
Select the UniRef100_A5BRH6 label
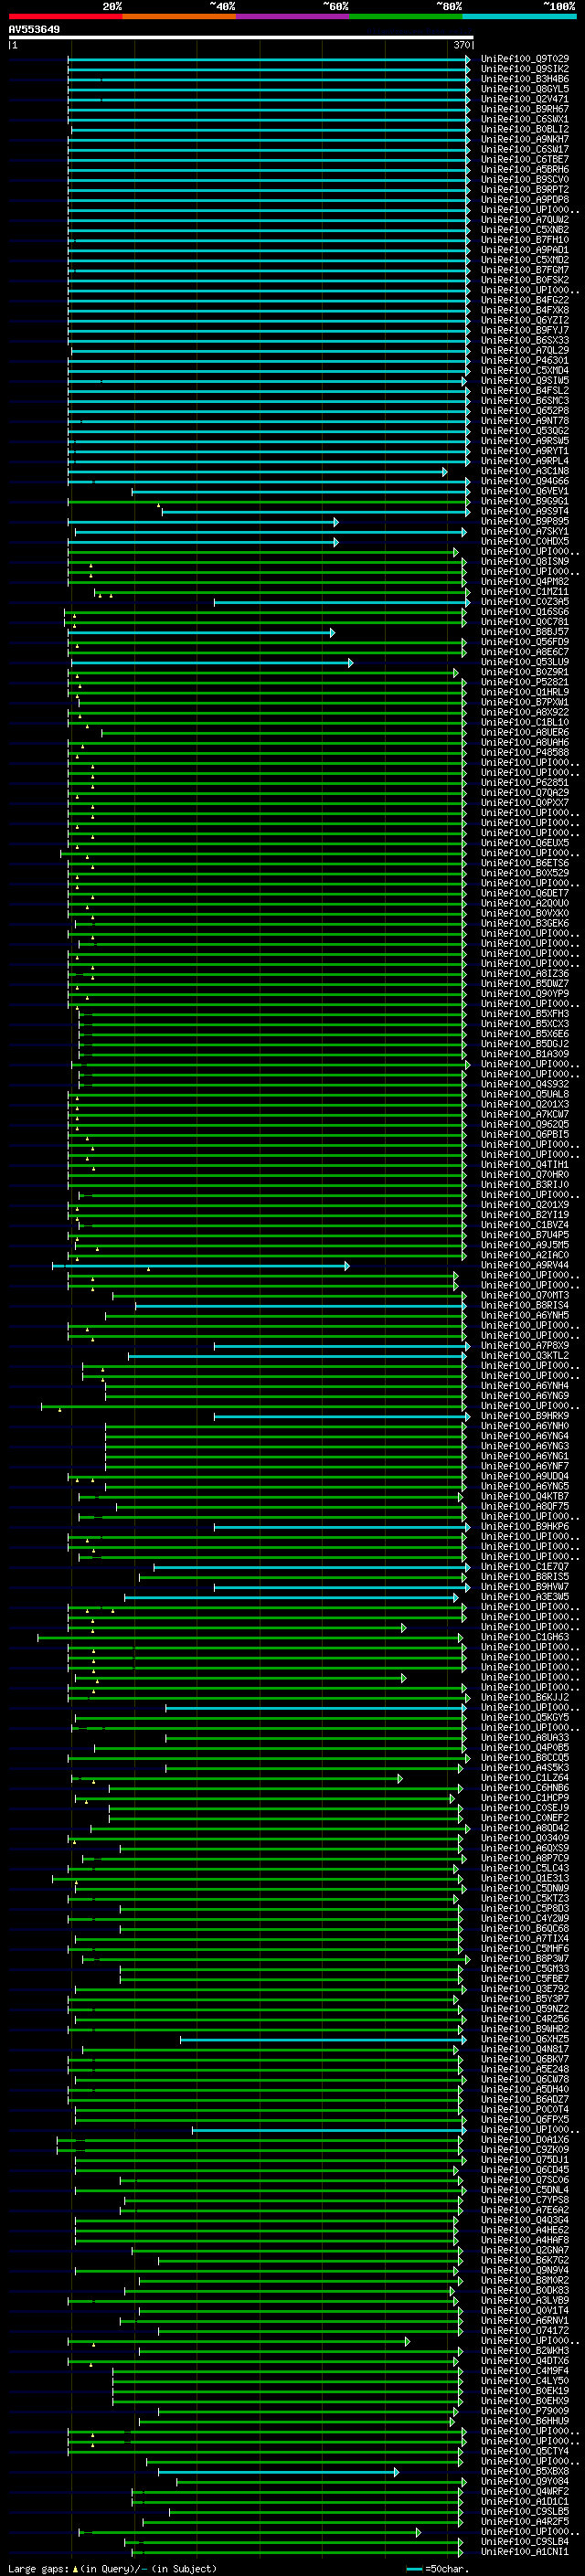[525, 169]
